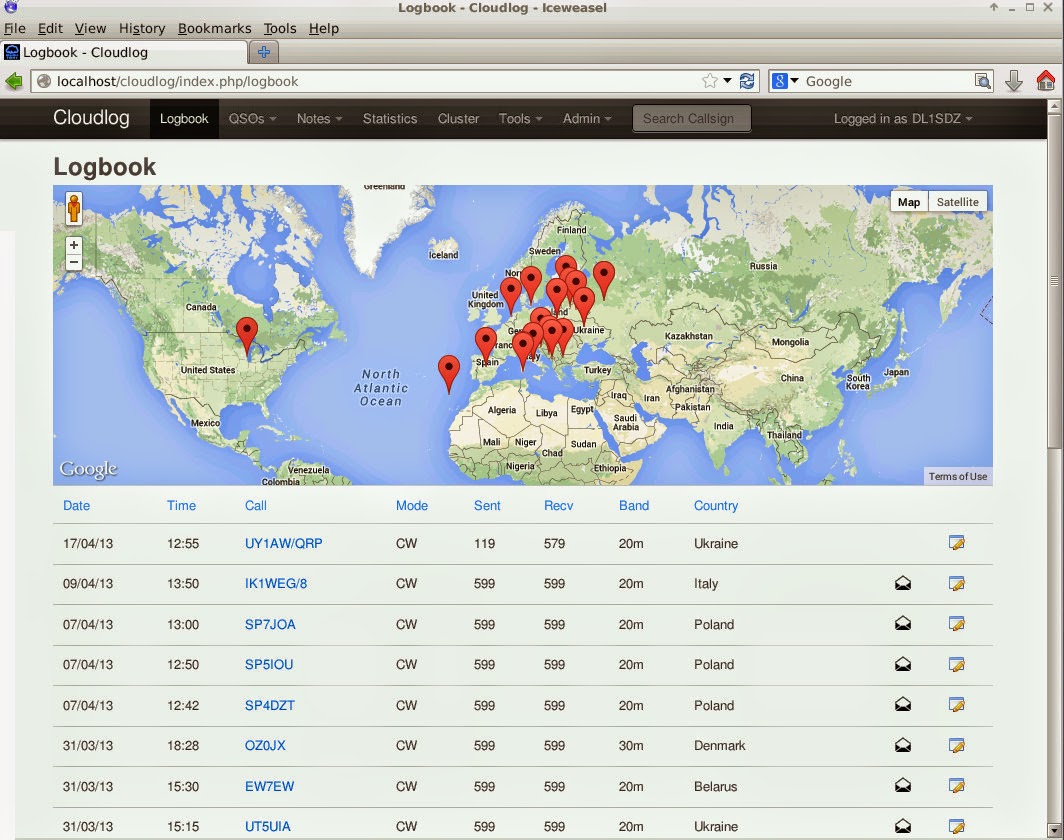Open the Bookmarks menu
Screen dimensions: 1064x840
pos(214,28)
